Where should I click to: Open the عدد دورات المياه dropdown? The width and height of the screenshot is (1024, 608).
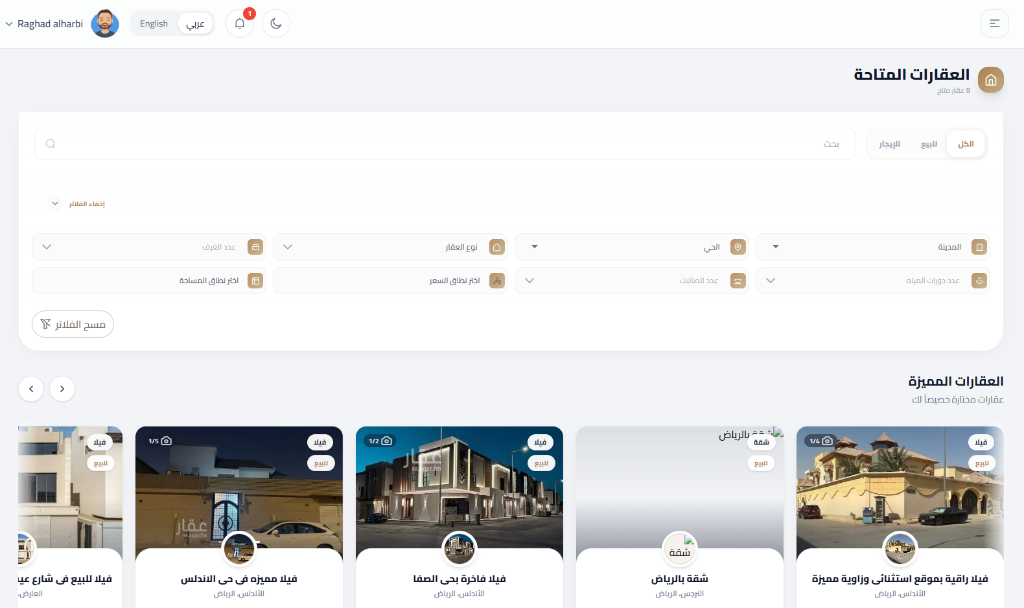pyautogui.click(x=872, y=280)
